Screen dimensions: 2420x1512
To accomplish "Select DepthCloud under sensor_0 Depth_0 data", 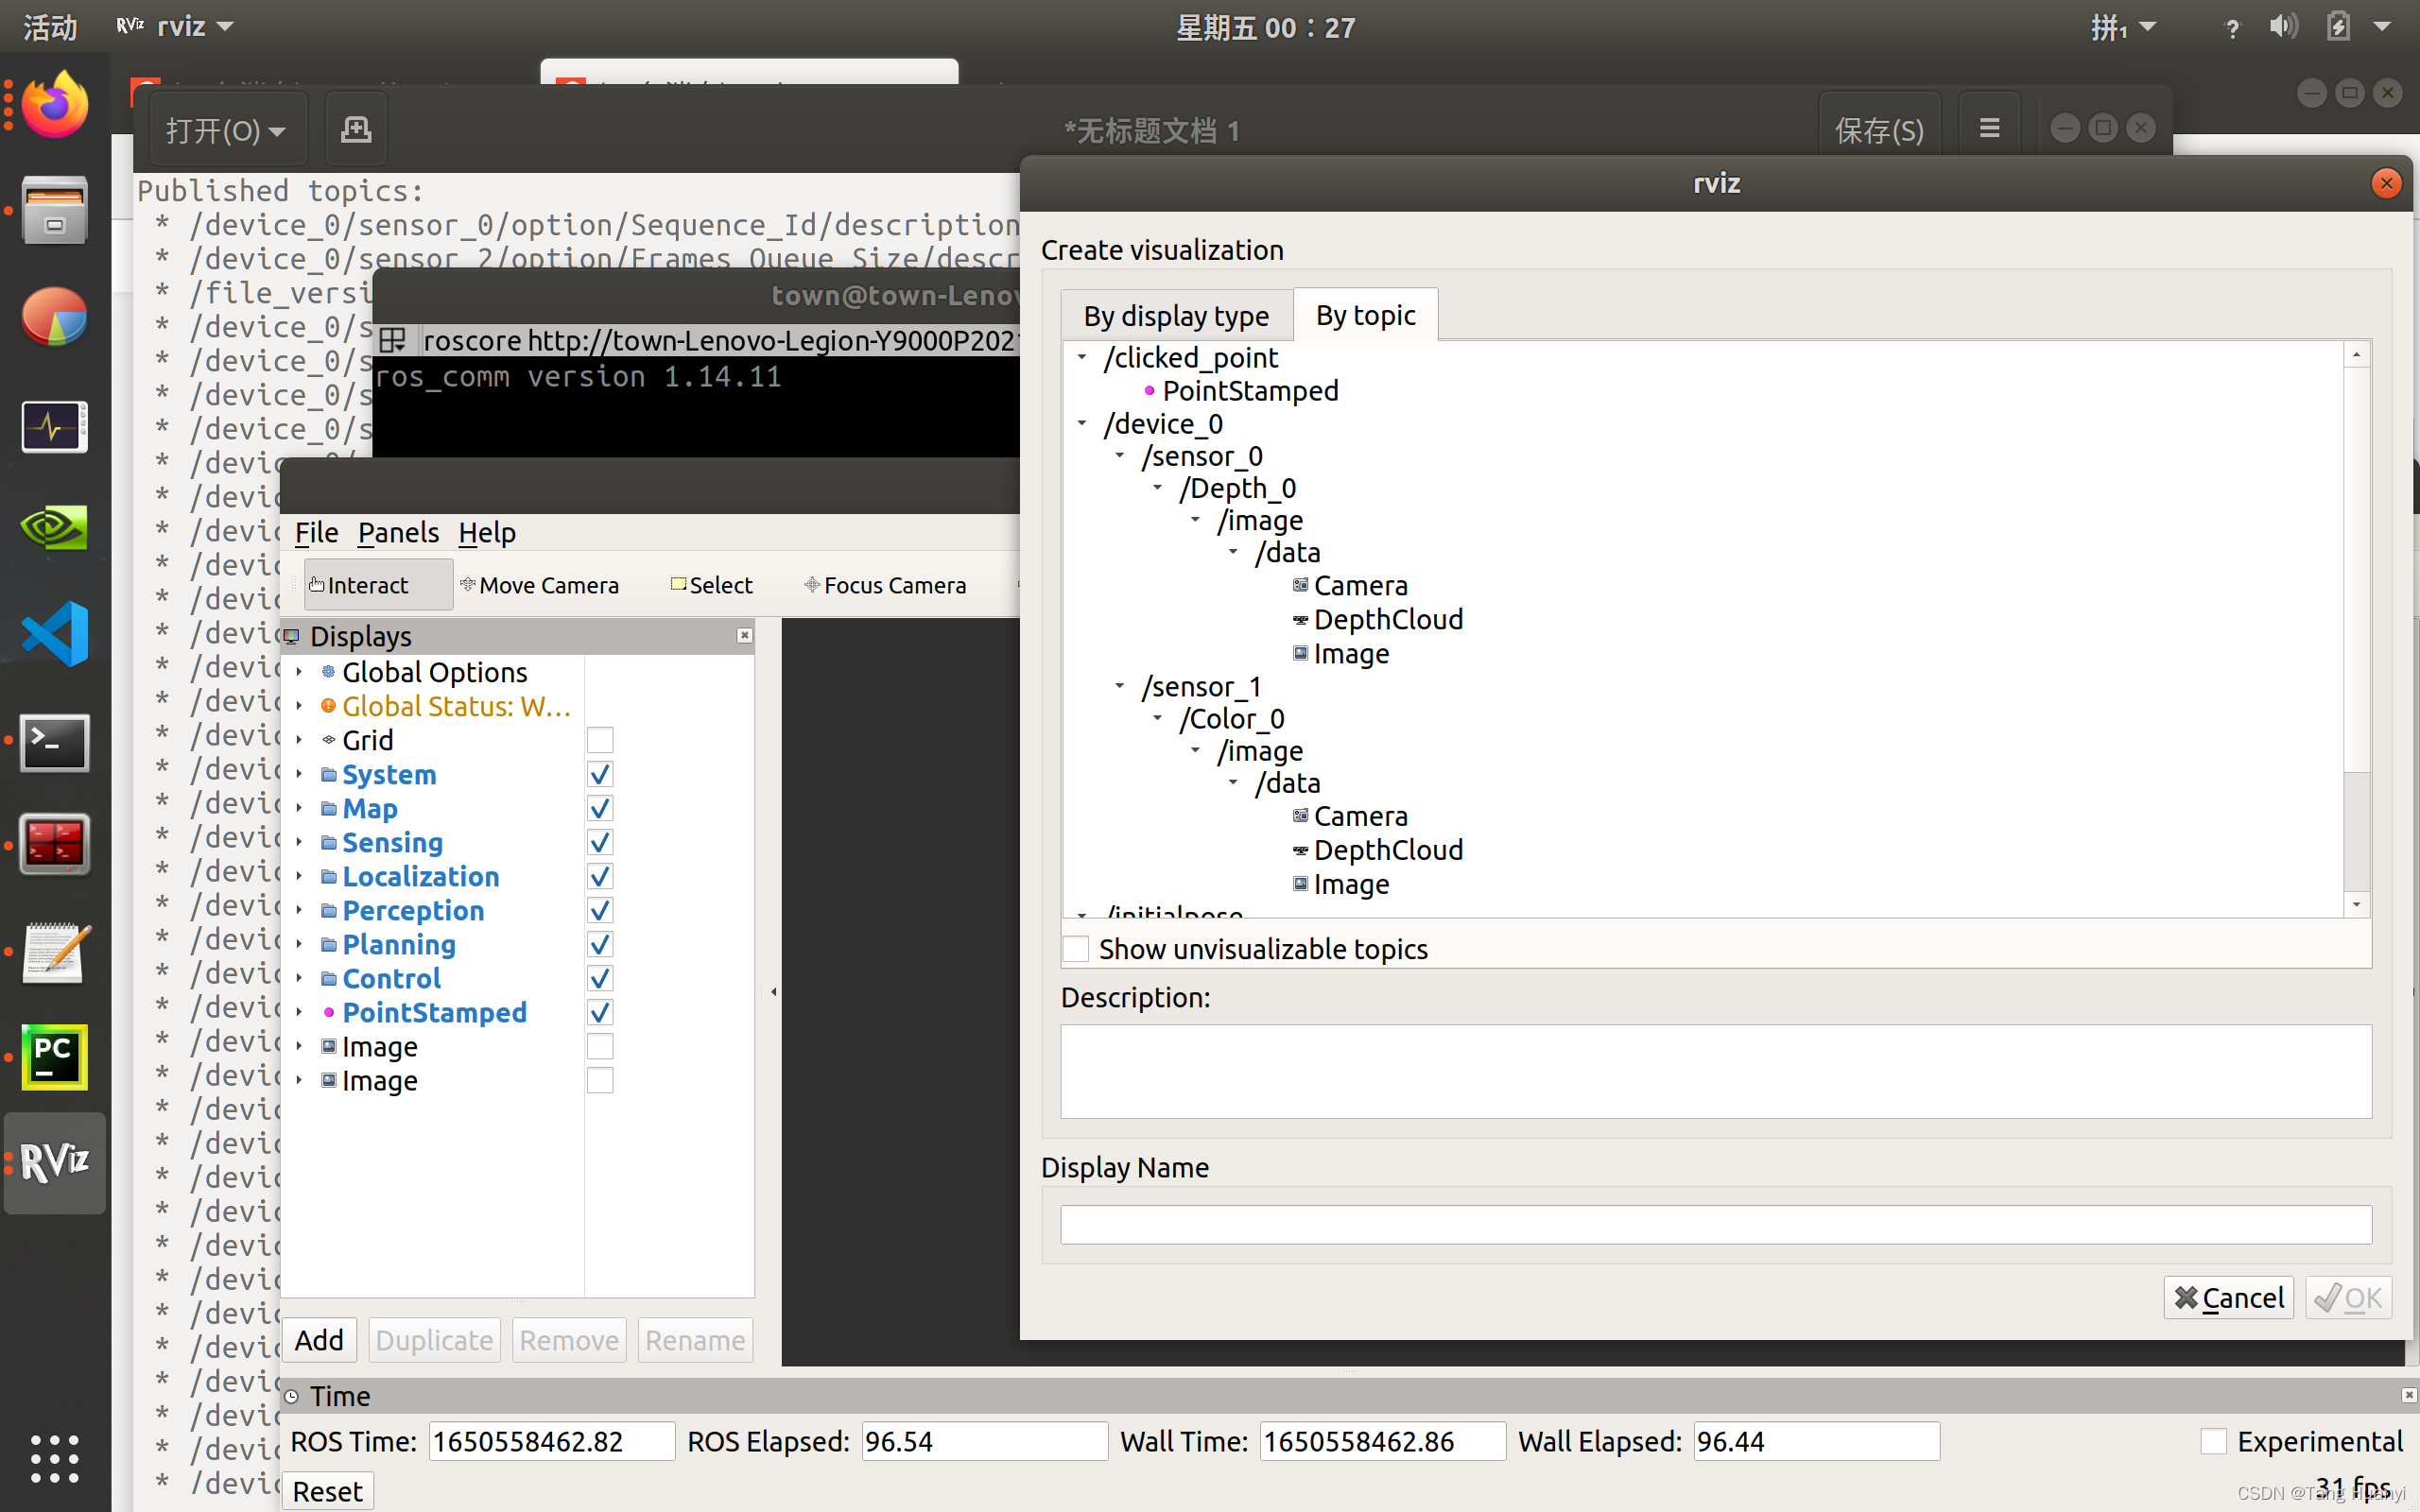I will point(1378,619).
